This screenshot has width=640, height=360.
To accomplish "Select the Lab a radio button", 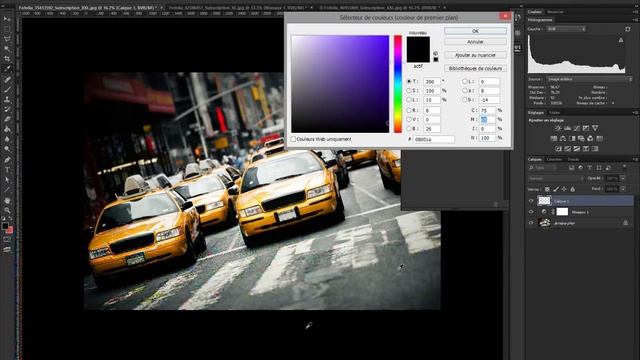I will 465,91.
